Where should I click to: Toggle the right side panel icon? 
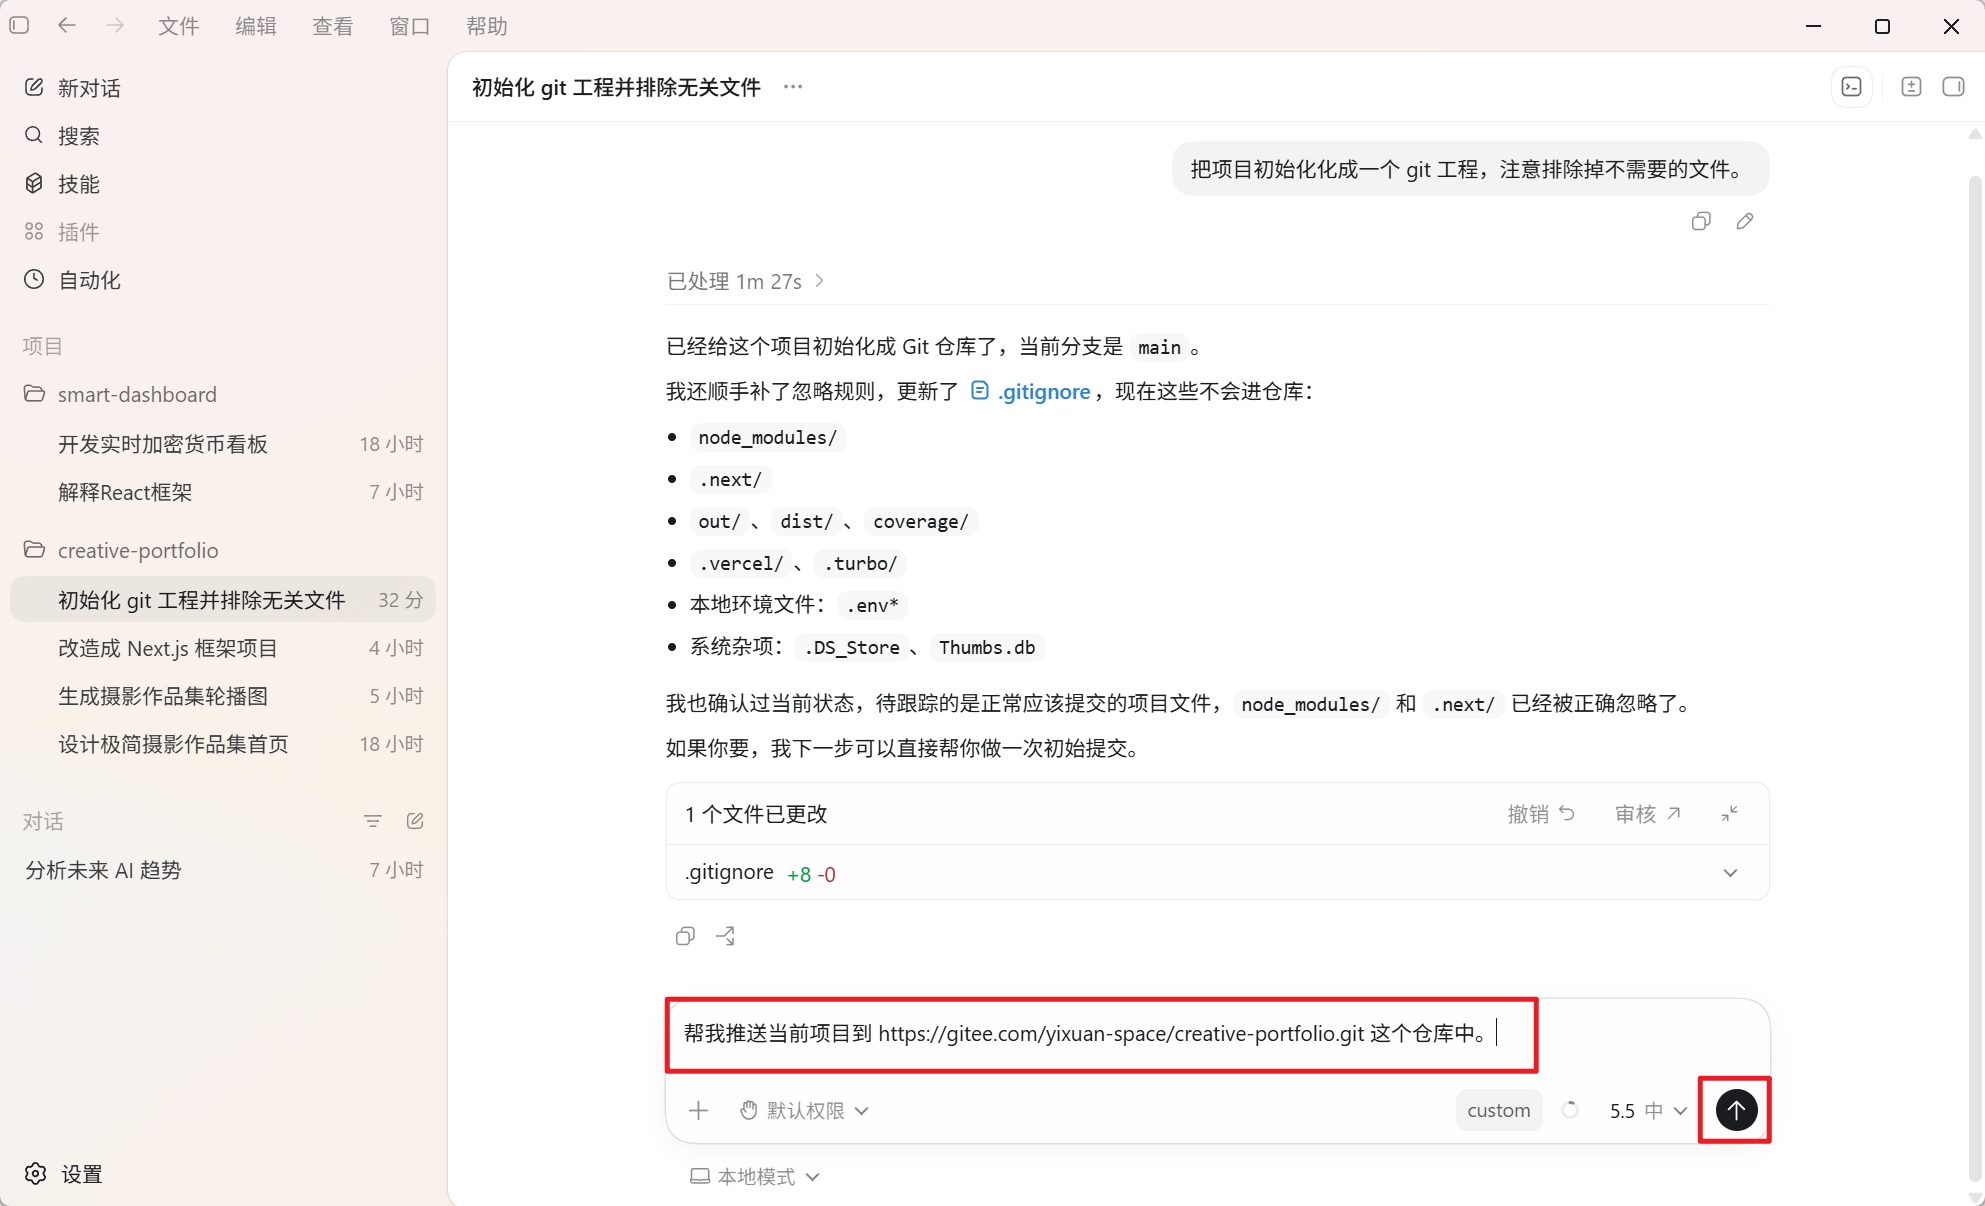(x=1953, y=87)
